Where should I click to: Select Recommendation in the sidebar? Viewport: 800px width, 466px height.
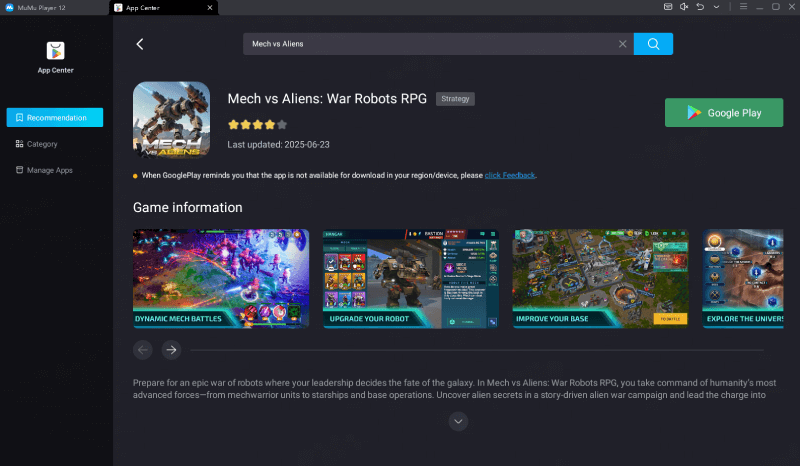tap(55, 117)
